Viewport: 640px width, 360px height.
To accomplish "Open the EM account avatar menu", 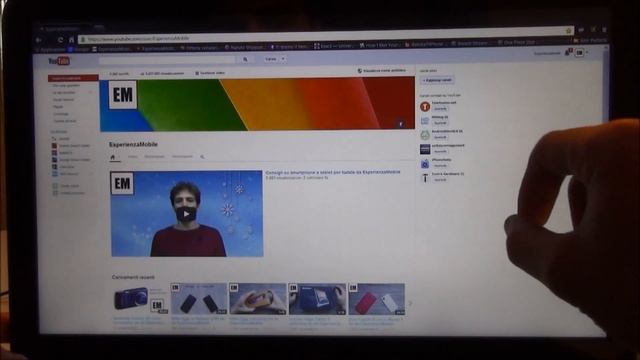I will coord(579,53).
